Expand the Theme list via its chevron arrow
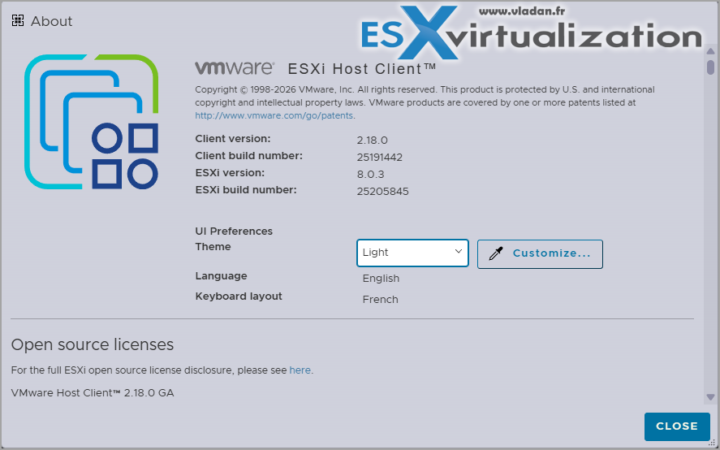The image size is (720, 450). [458, 252]
